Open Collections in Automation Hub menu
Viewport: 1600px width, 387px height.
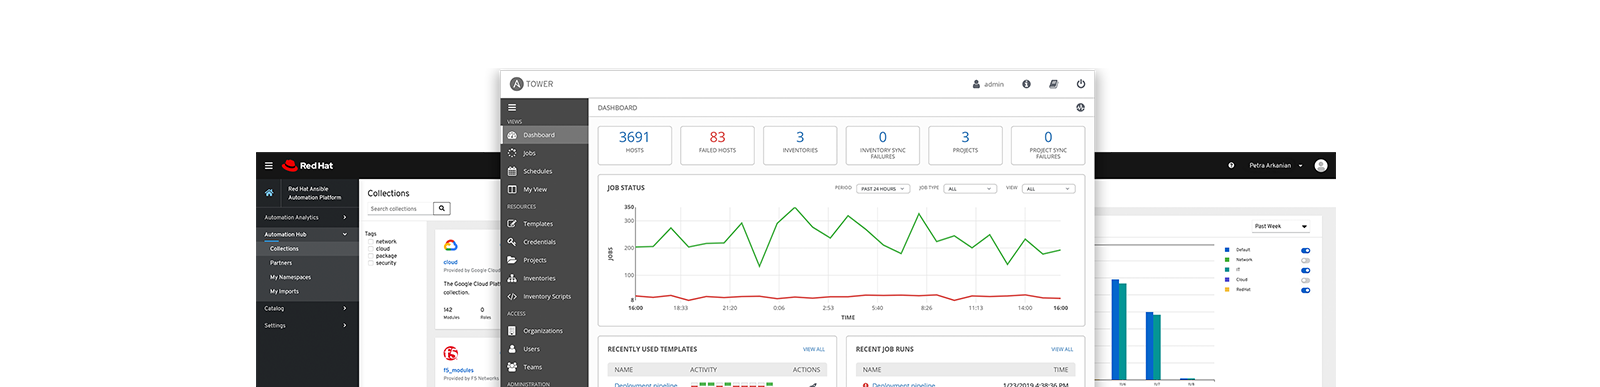pyautogui.click(x=307, y=249)
